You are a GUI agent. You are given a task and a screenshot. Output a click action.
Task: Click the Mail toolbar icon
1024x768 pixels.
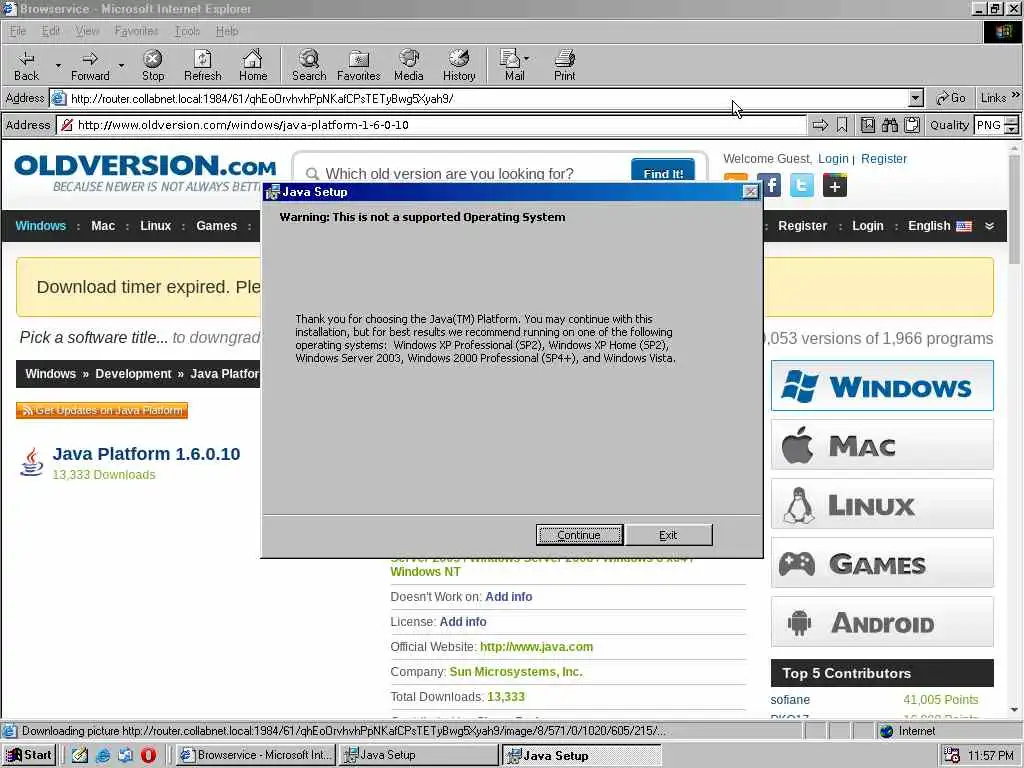click(x=511, y=65)
